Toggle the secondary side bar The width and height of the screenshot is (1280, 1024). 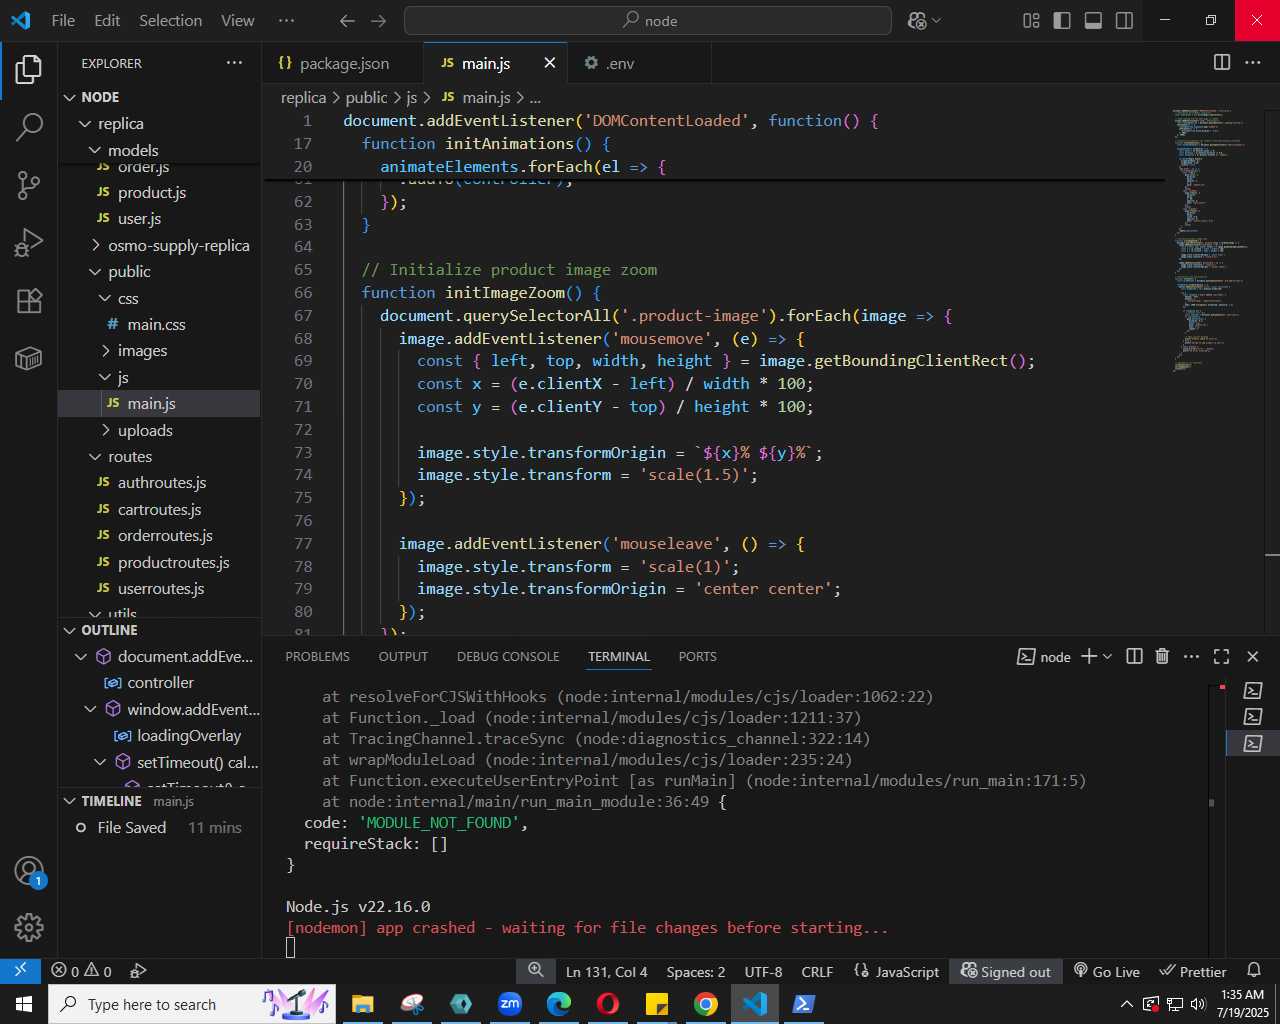pos(1124,20)
